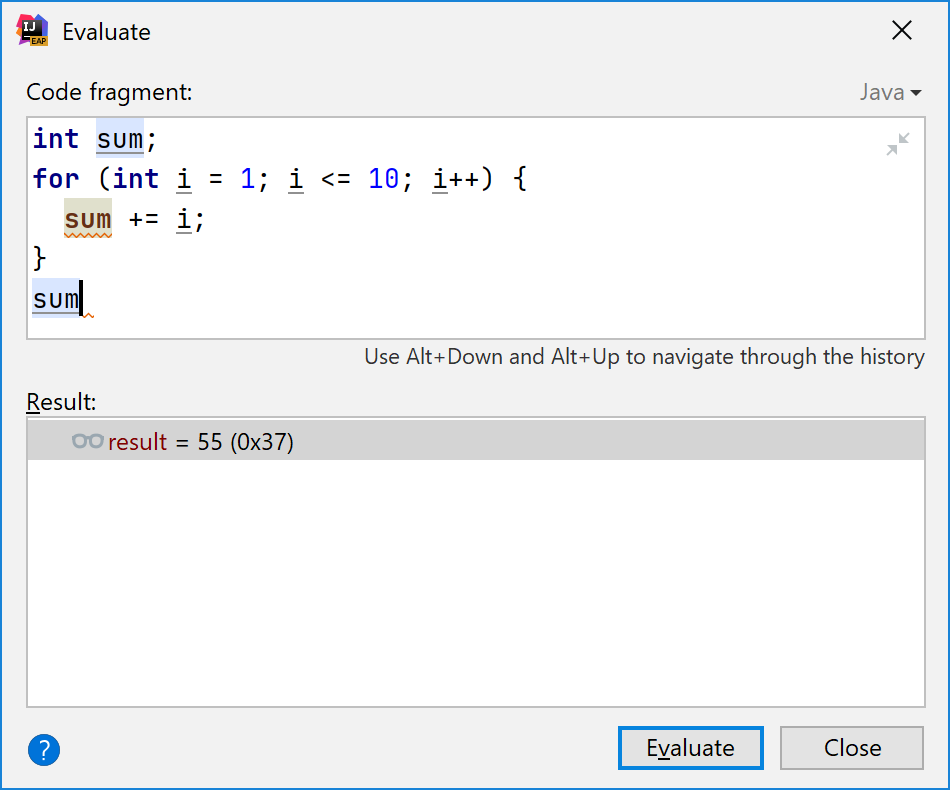This screenshot has height=790, width=950.
Task: Click the number 10 in the for loop
Action: pos(384,179)
